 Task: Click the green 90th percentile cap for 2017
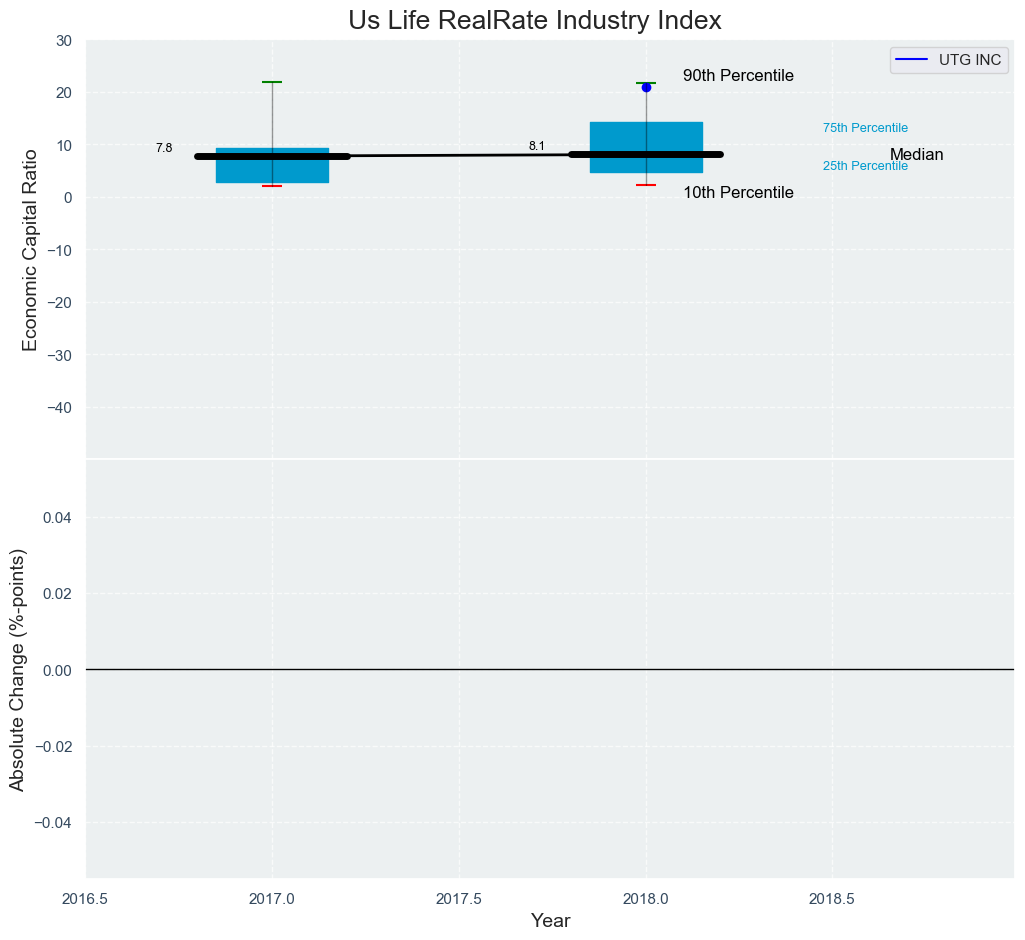click(272, 82)
